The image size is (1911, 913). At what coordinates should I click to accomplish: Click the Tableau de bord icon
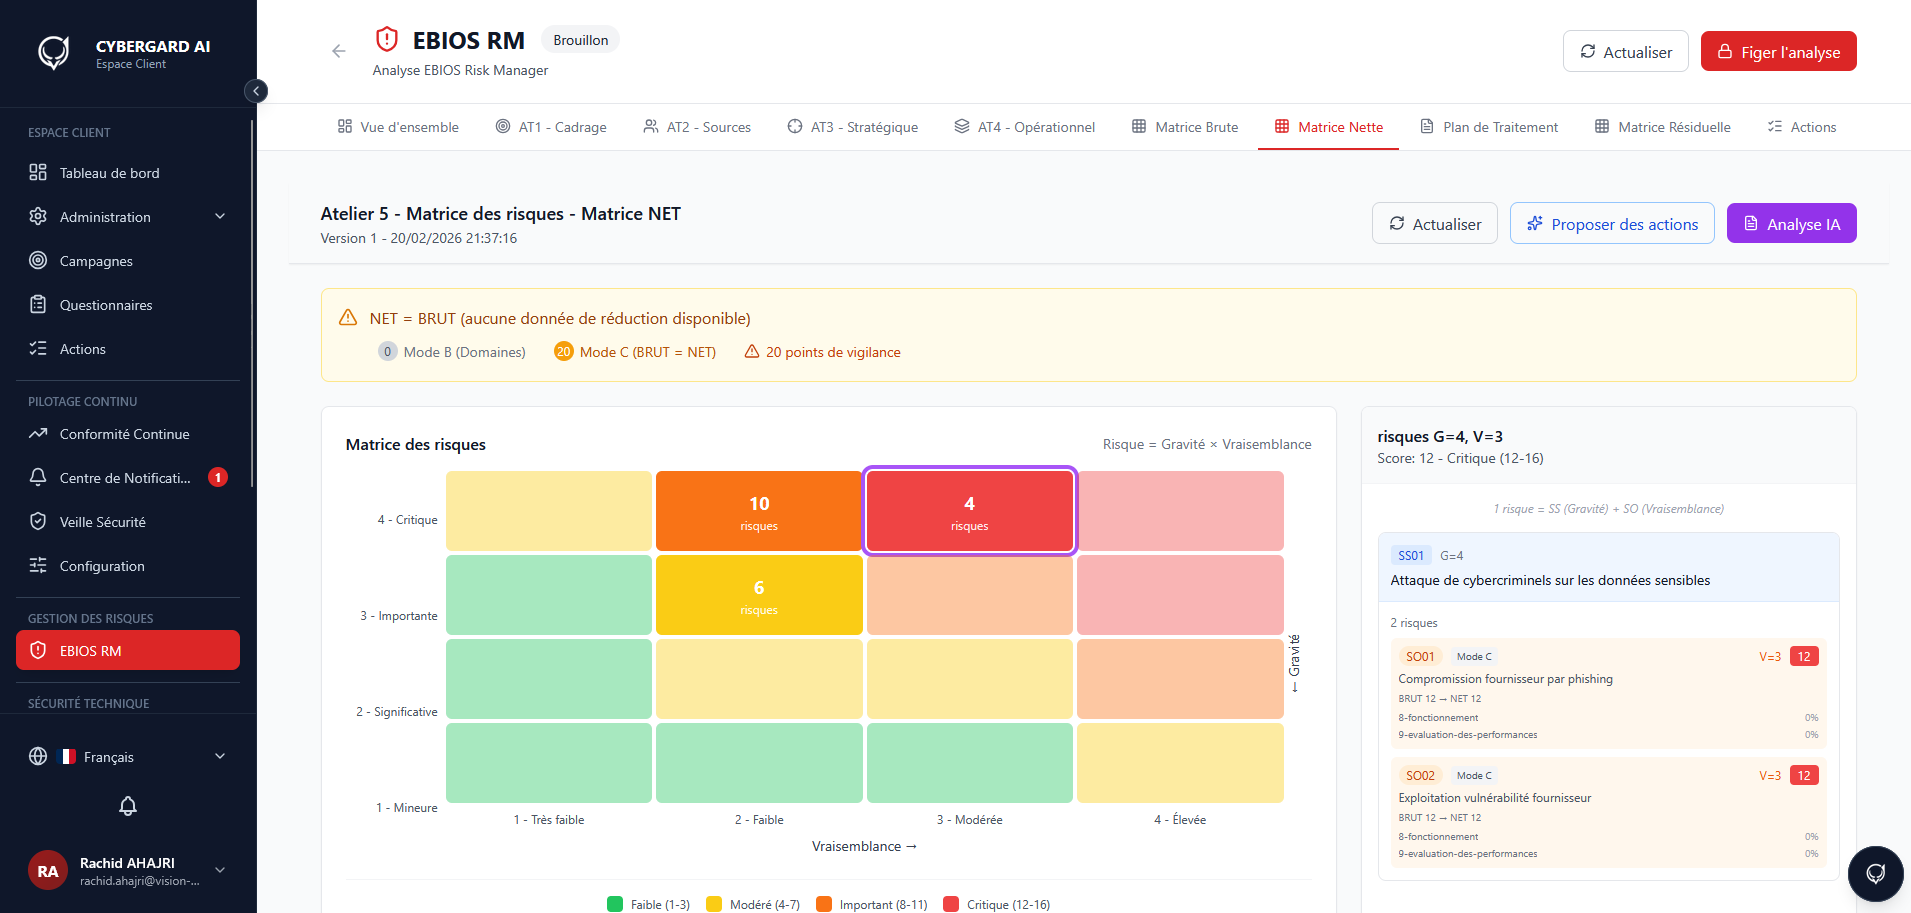click(38, 172)
